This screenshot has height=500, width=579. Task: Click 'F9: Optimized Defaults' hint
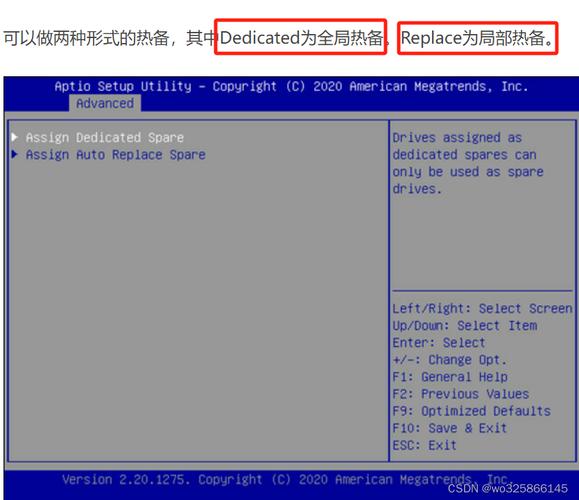pos(472,411)
